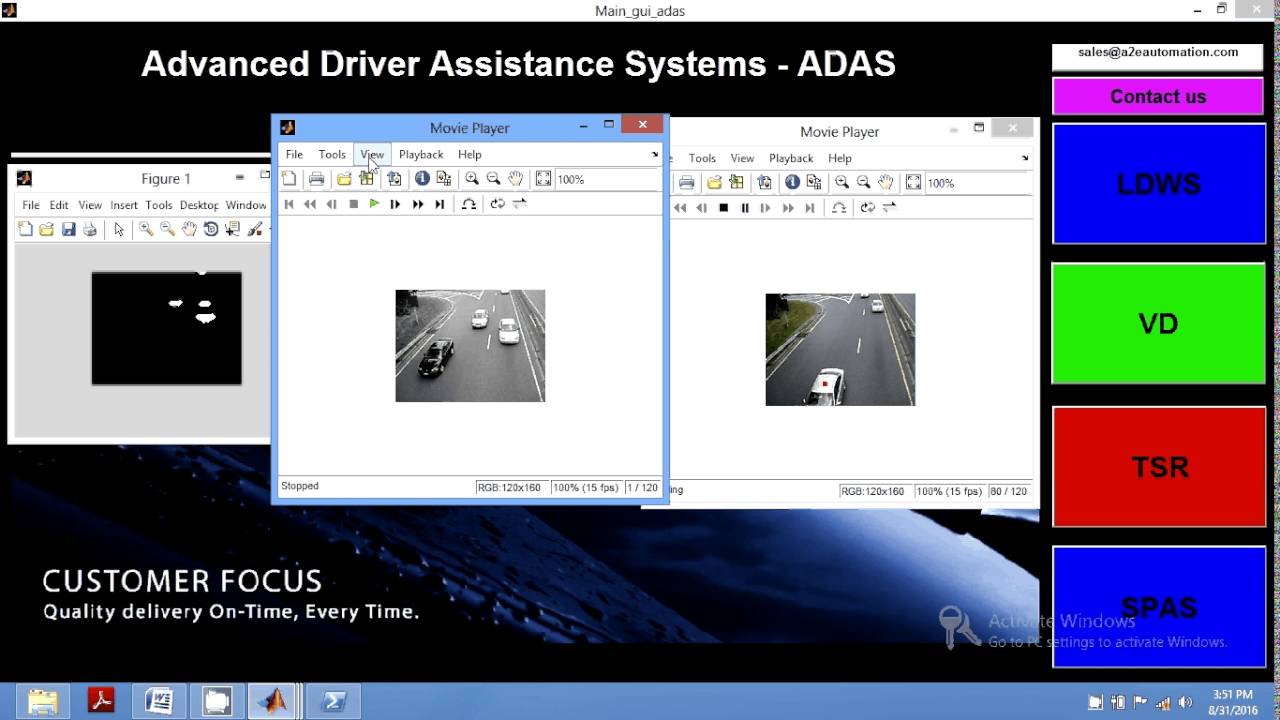The image size is (1280, 720).
Task: Open Playback menu in rear Movie Player
Action: [x=791, y=158]
